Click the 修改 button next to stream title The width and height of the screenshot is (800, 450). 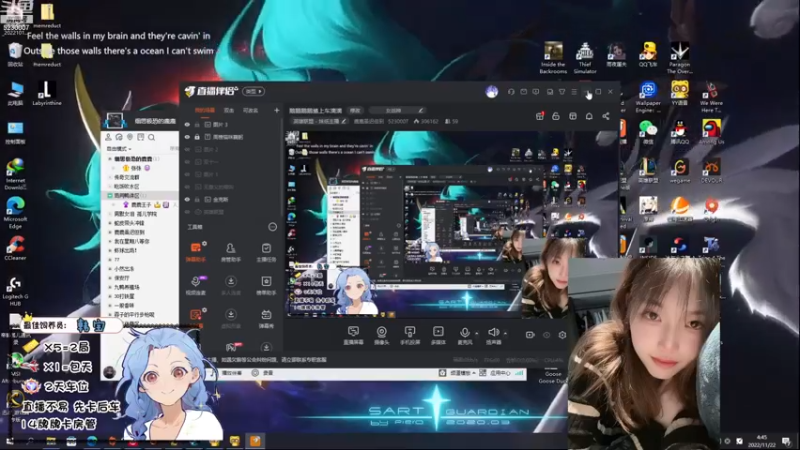point(355,110)
